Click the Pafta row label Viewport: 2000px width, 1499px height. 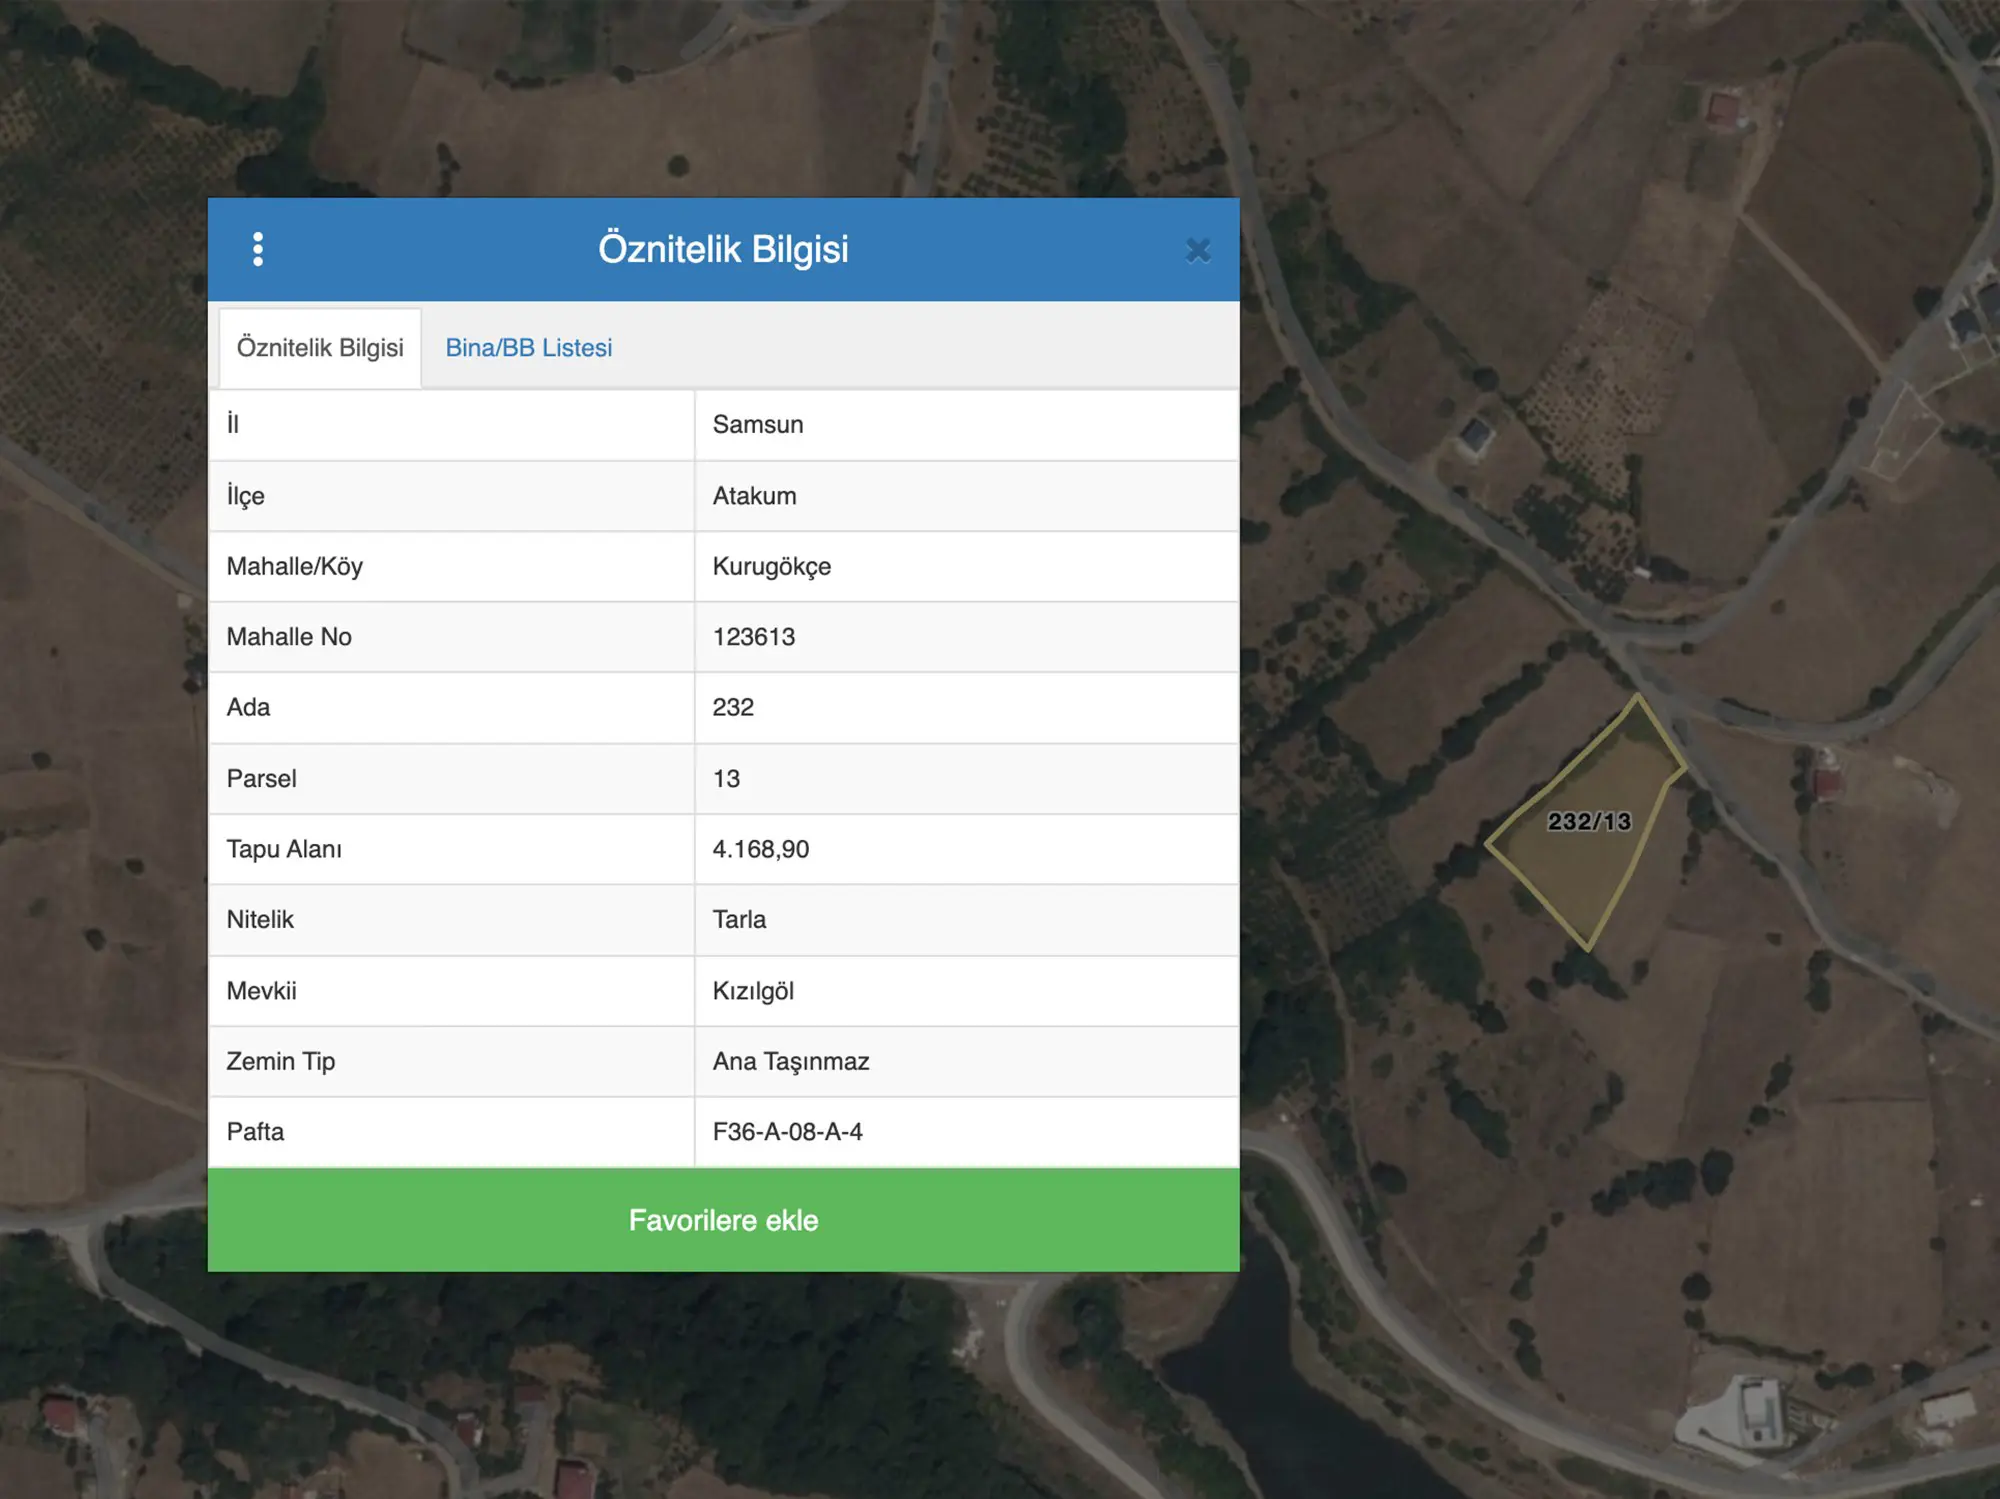click(x=255, y=1132)
